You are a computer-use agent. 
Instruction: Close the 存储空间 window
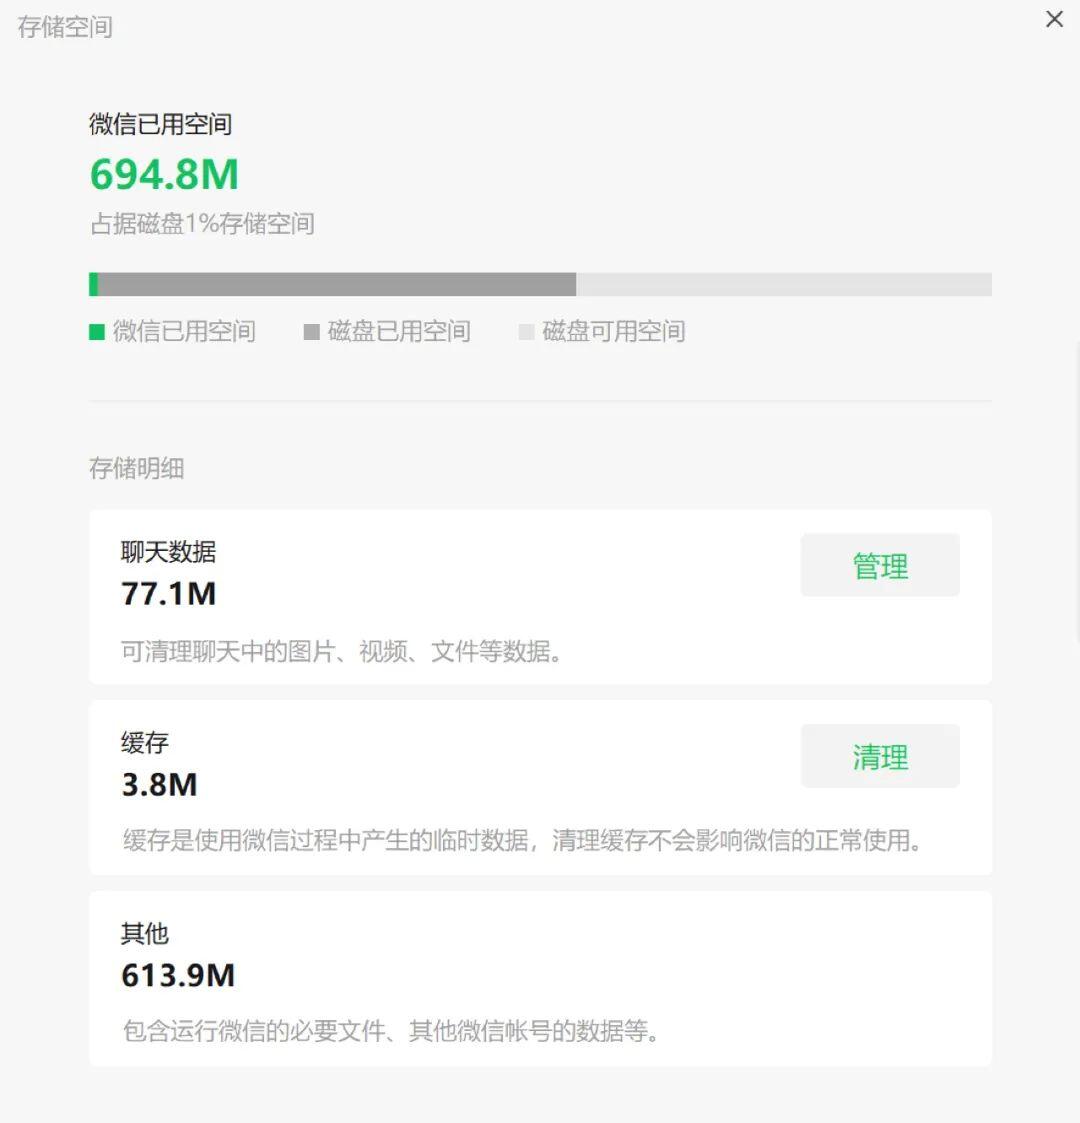coord(1054,19)
